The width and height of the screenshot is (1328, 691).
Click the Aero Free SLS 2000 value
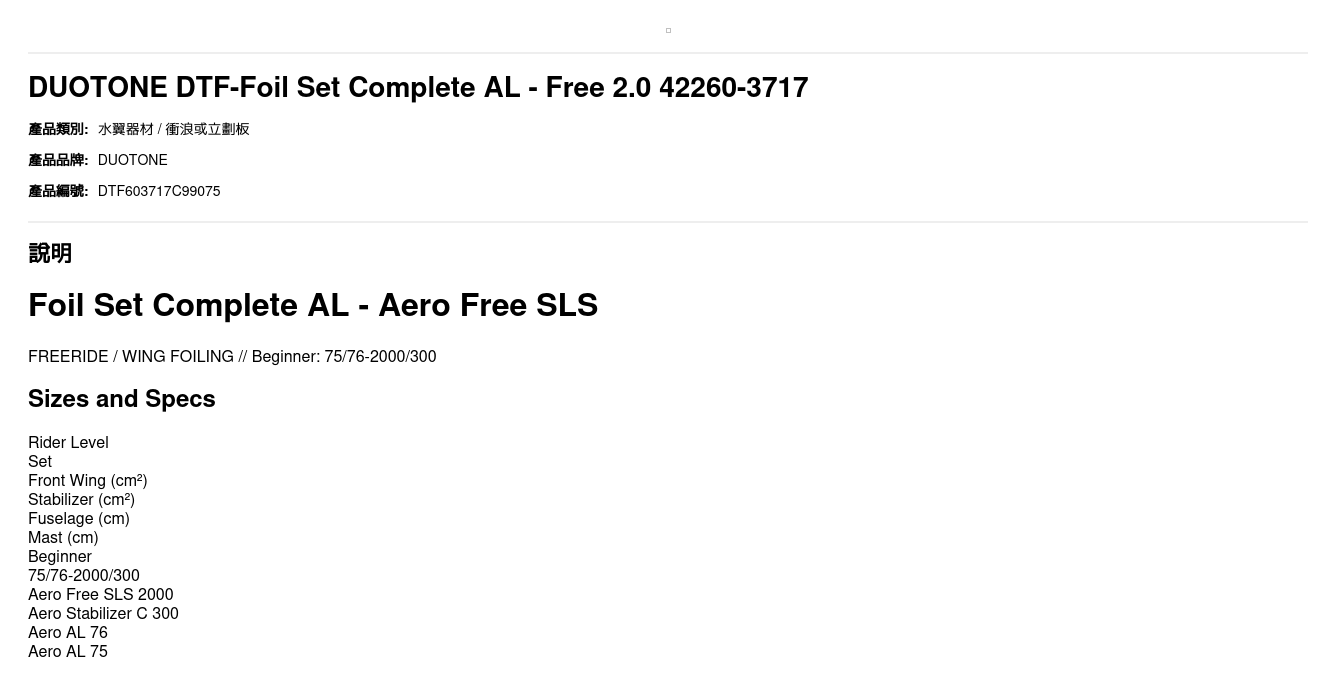[101, 595]
